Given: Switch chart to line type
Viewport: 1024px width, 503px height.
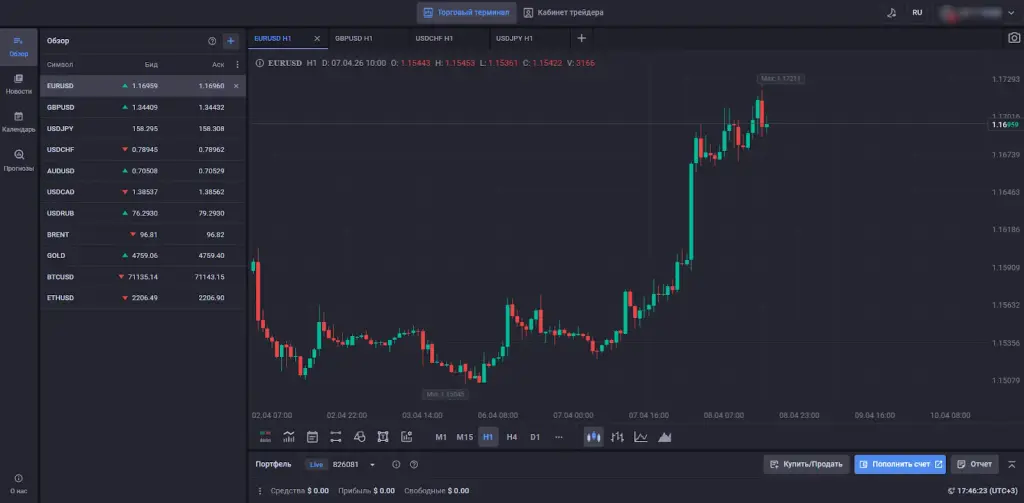Looking at the screenshot, I should pyautogui.click(x=641, y=437).
